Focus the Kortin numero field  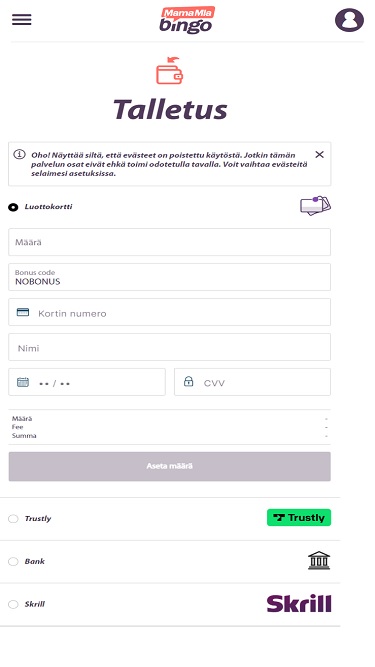[x=169, y=312]
